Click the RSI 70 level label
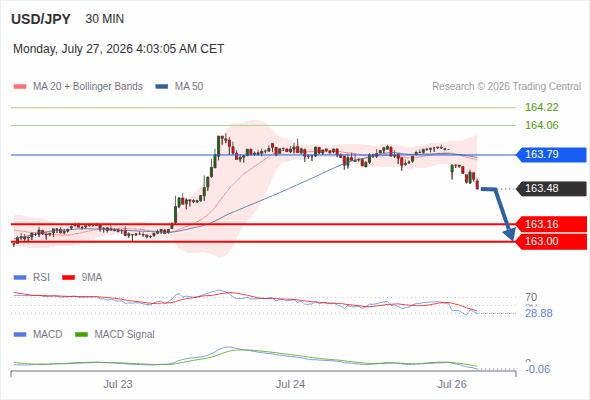This screenshot has height=400, width=590. tap(531, 297)
